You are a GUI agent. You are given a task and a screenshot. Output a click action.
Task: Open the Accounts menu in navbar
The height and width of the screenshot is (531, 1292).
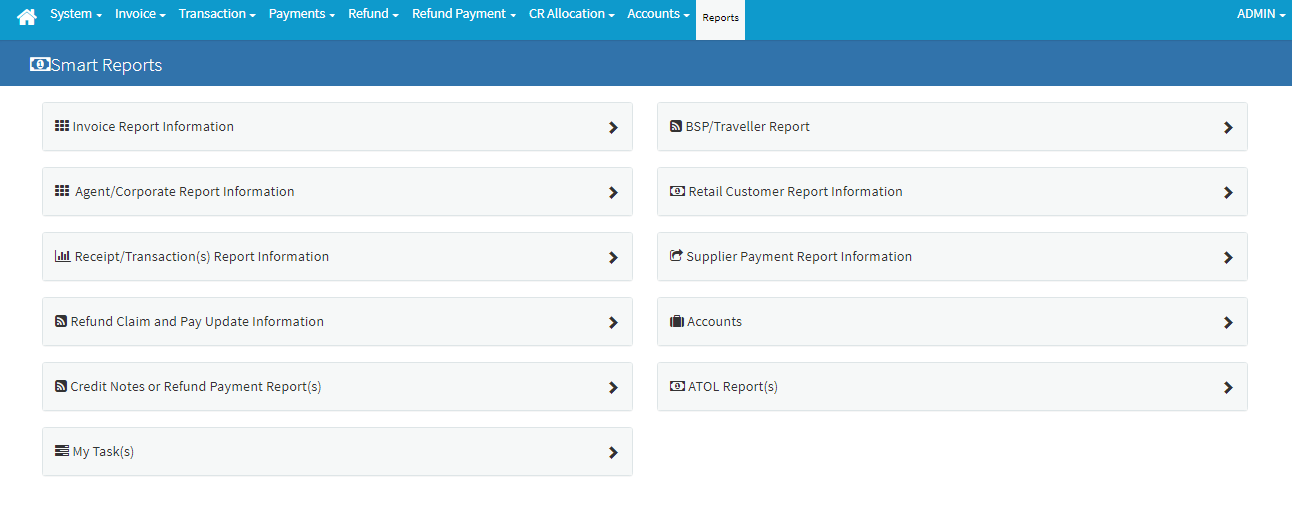659,14
